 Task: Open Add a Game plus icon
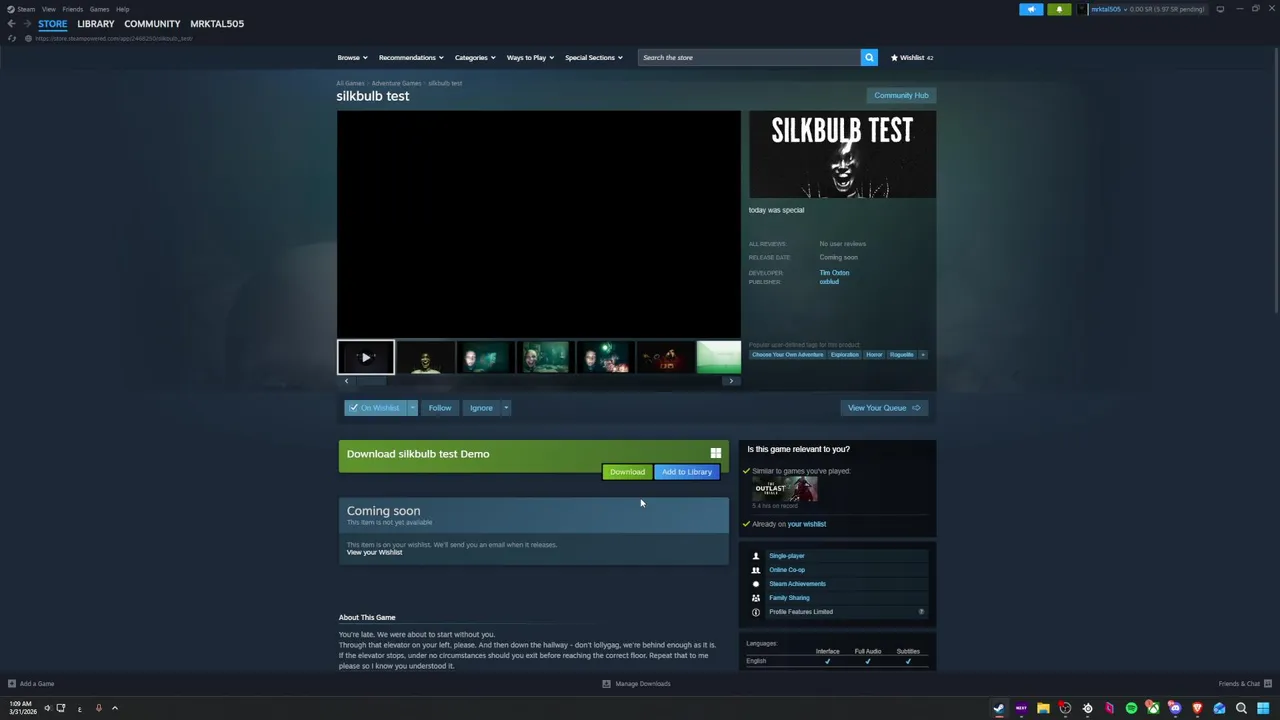click(x=12, y=684)
